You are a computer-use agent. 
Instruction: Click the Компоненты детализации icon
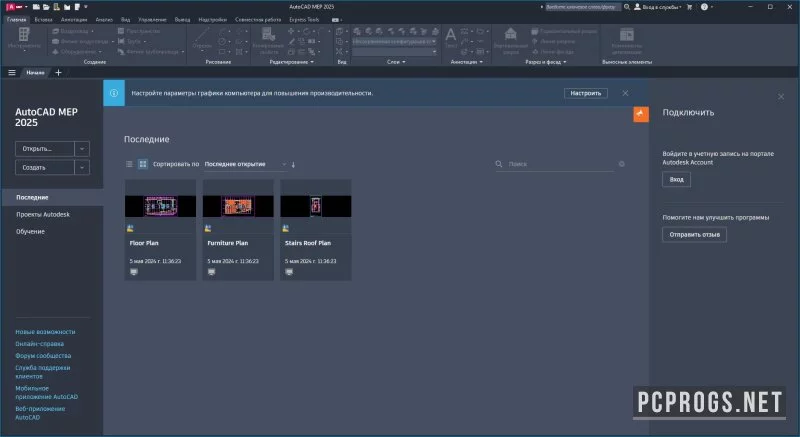coord(627,34)
